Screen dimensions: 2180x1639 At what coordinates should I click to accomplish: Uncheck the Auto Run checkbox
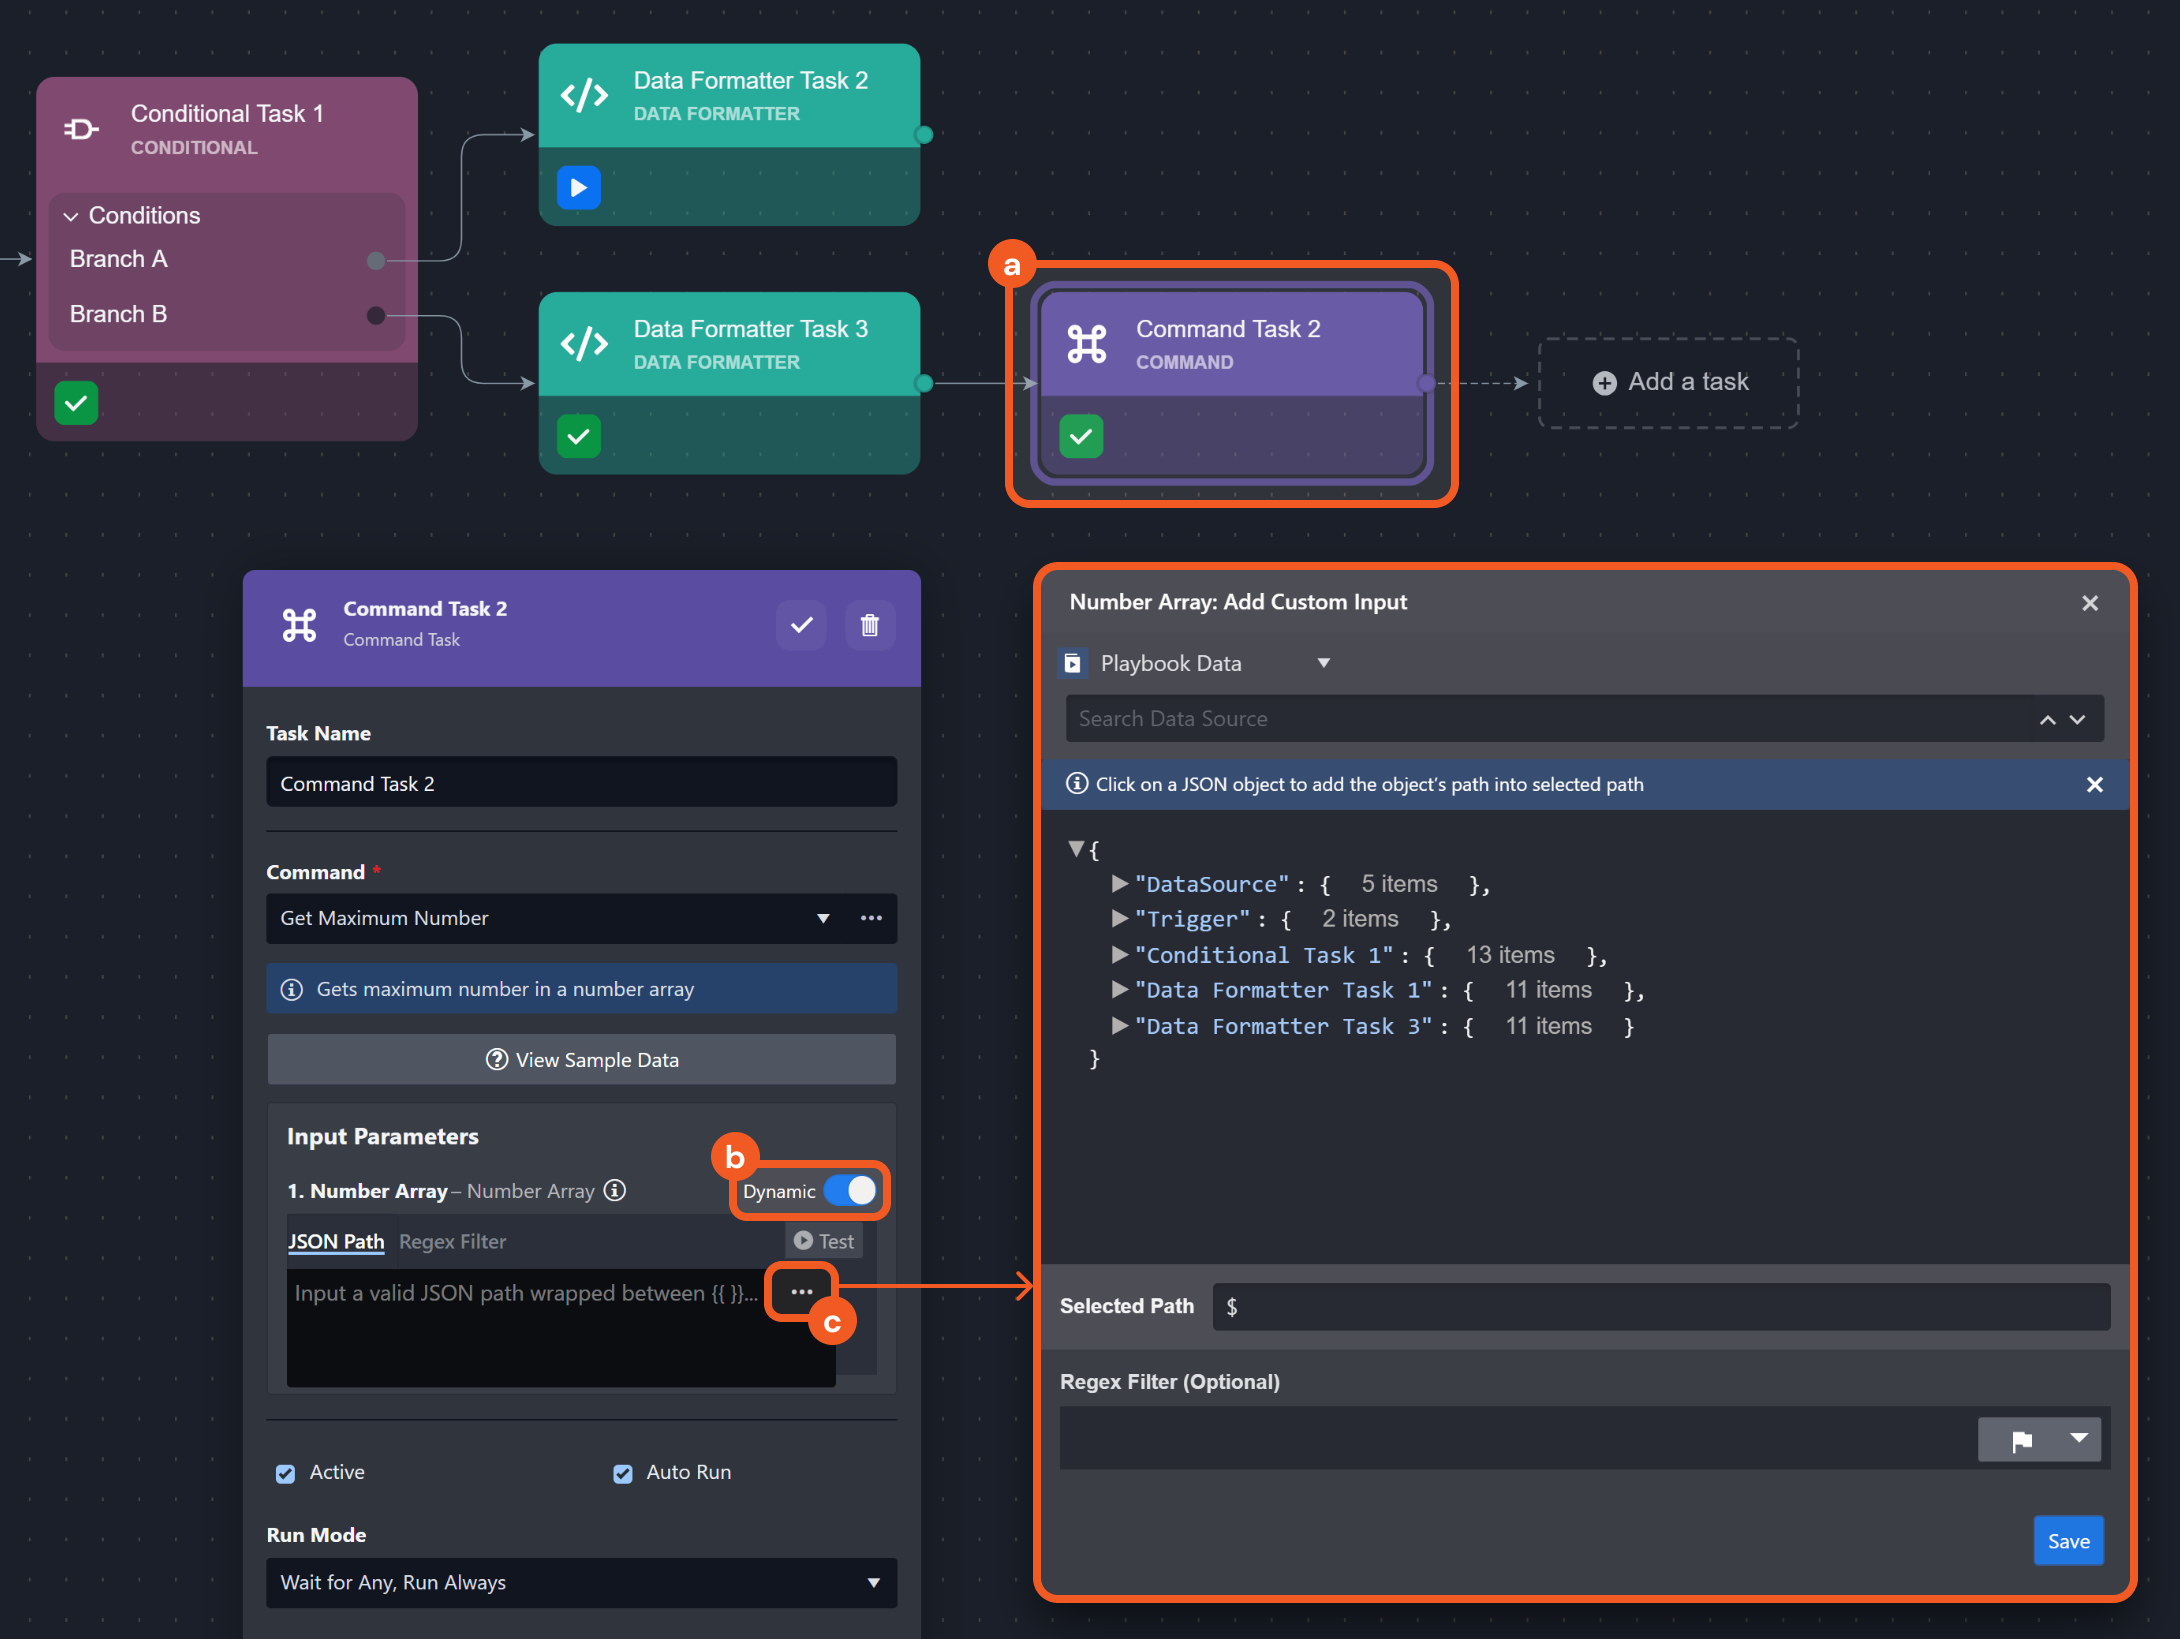click(623, 1473)
